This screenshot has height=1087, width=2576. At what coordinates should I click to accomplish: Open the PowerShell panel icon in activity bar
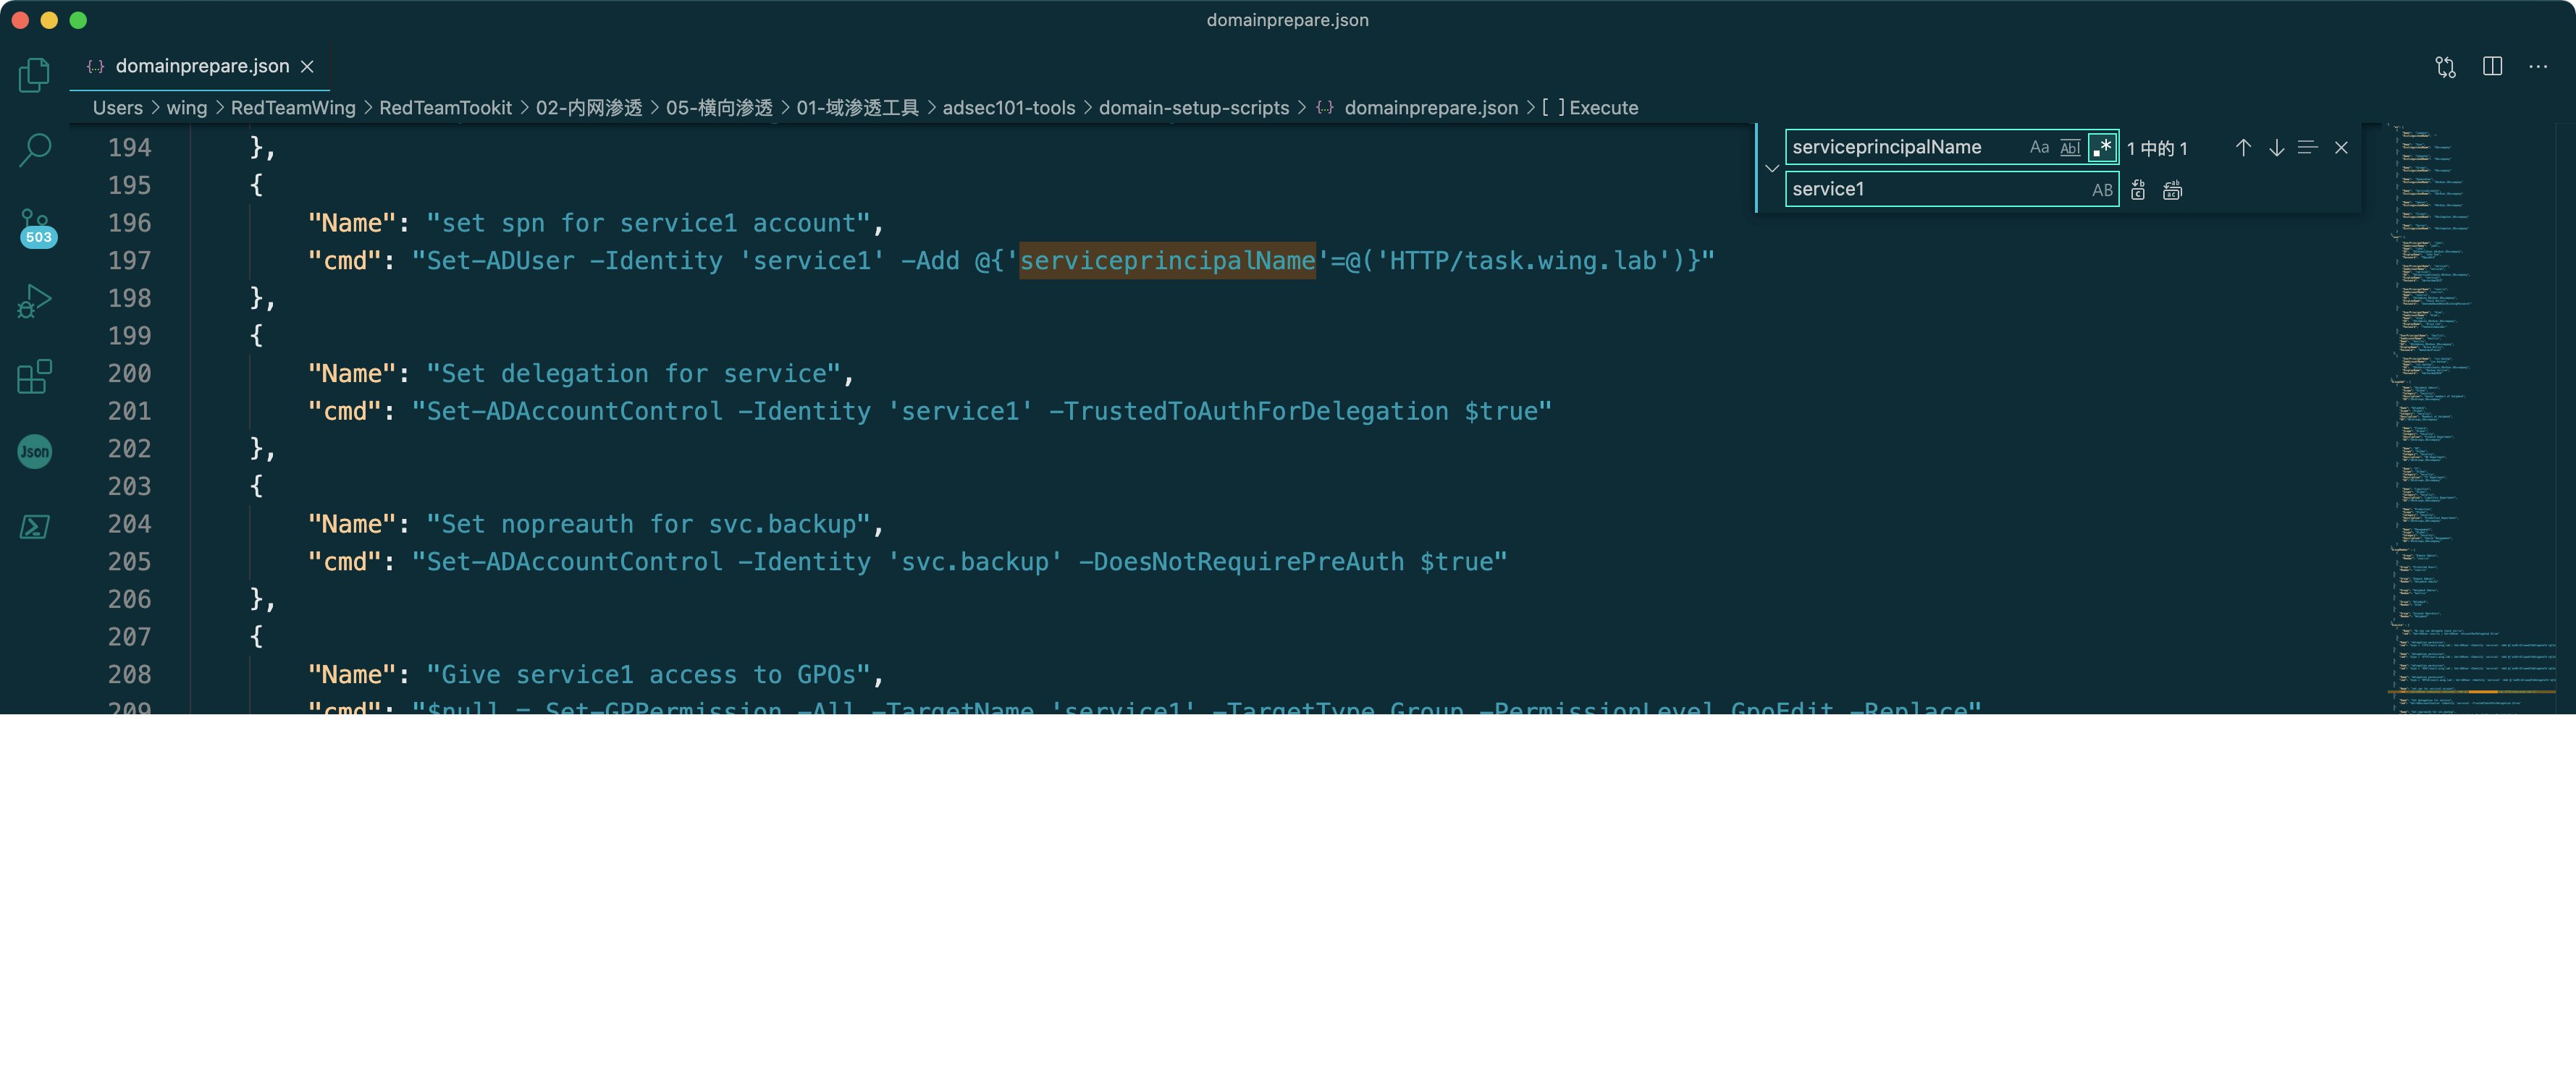(x=34, y=526)
